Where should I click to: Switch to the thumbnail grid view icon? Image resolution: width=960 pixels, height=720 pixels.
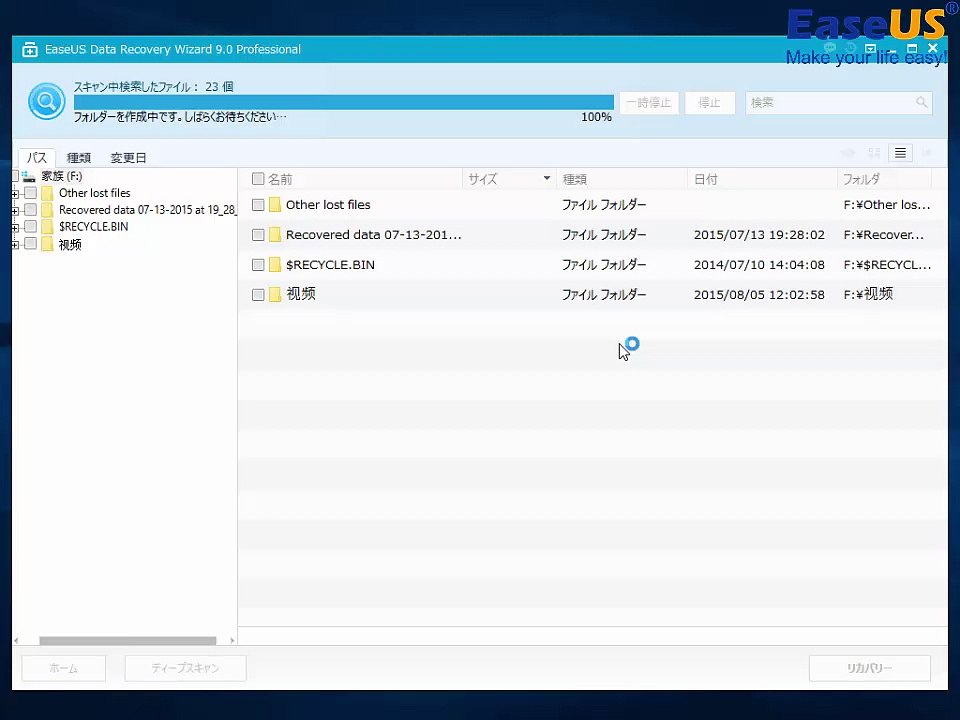pyautogui.click(x=874, y=152)
